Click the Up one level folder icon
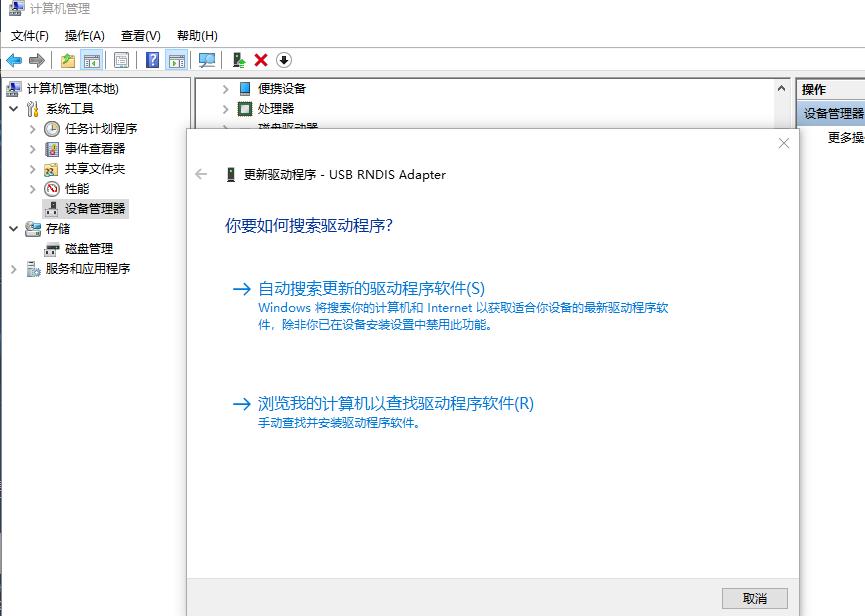Screen dimensions: 865x616 pyautogui.click(x=68, y=60)
